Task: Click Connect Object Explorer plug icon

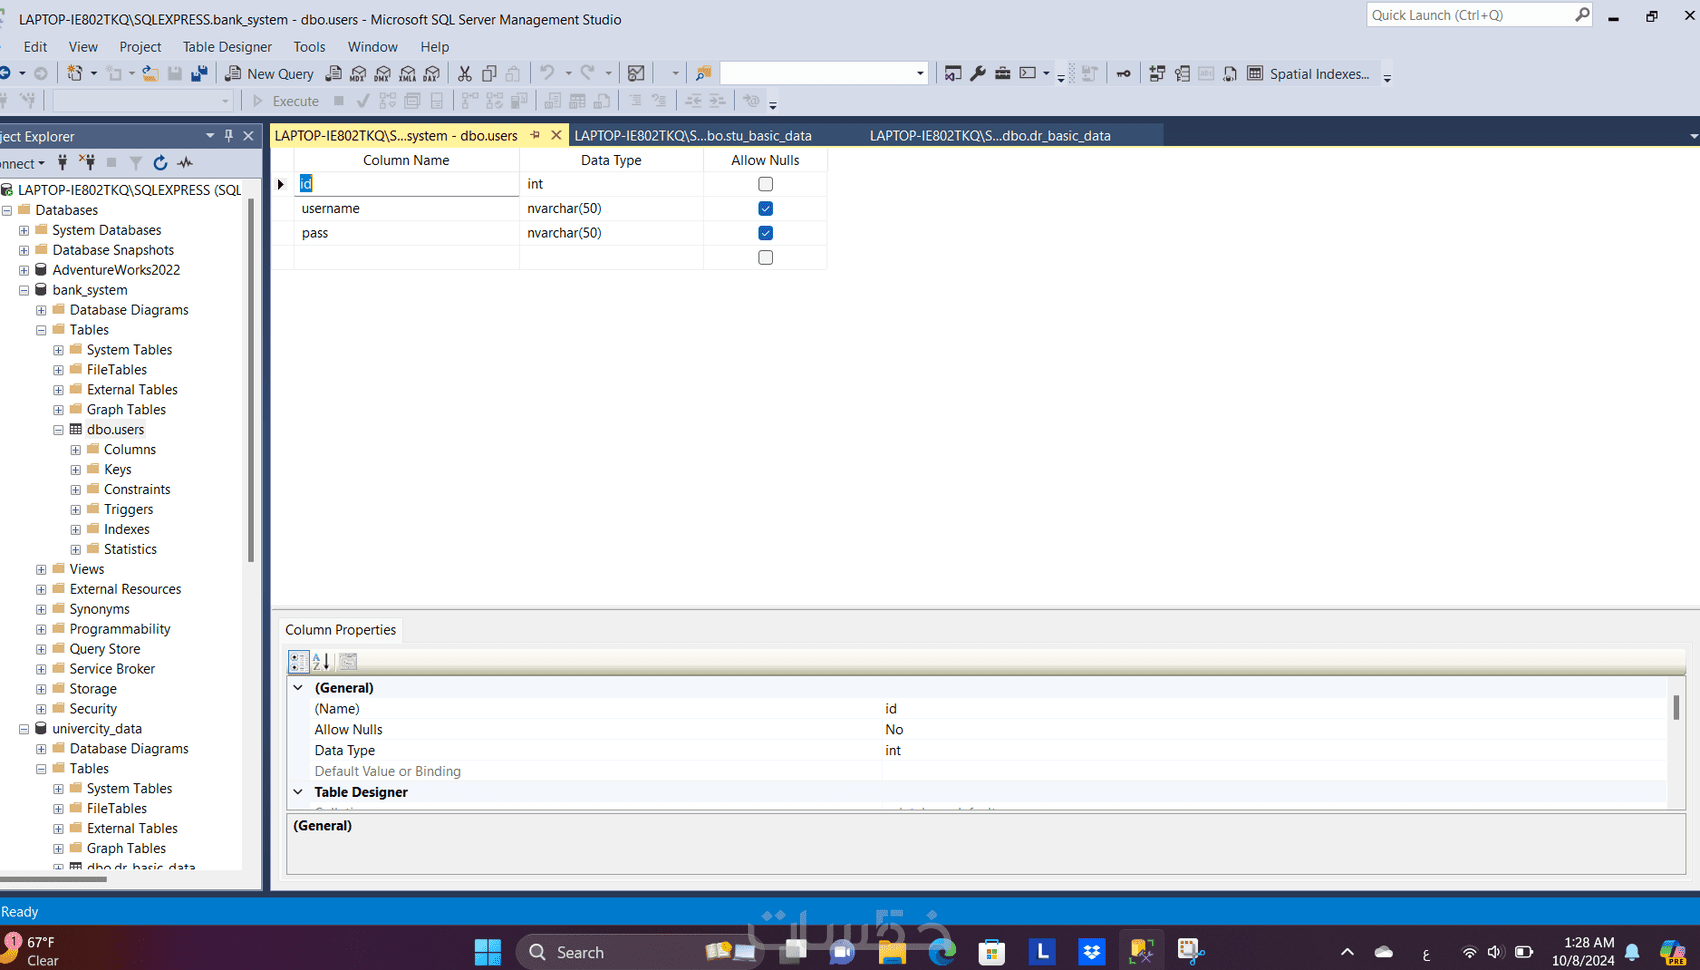Action: click(x=62, y=163)
